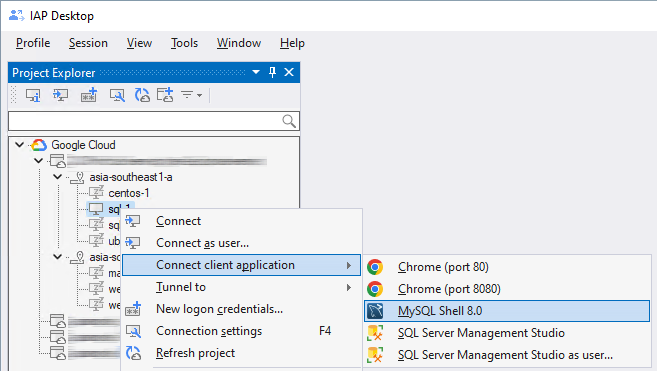Open the Help menu
Image resolution: width=657 pixels, height=371 pixels.
(x=292, y=43)
